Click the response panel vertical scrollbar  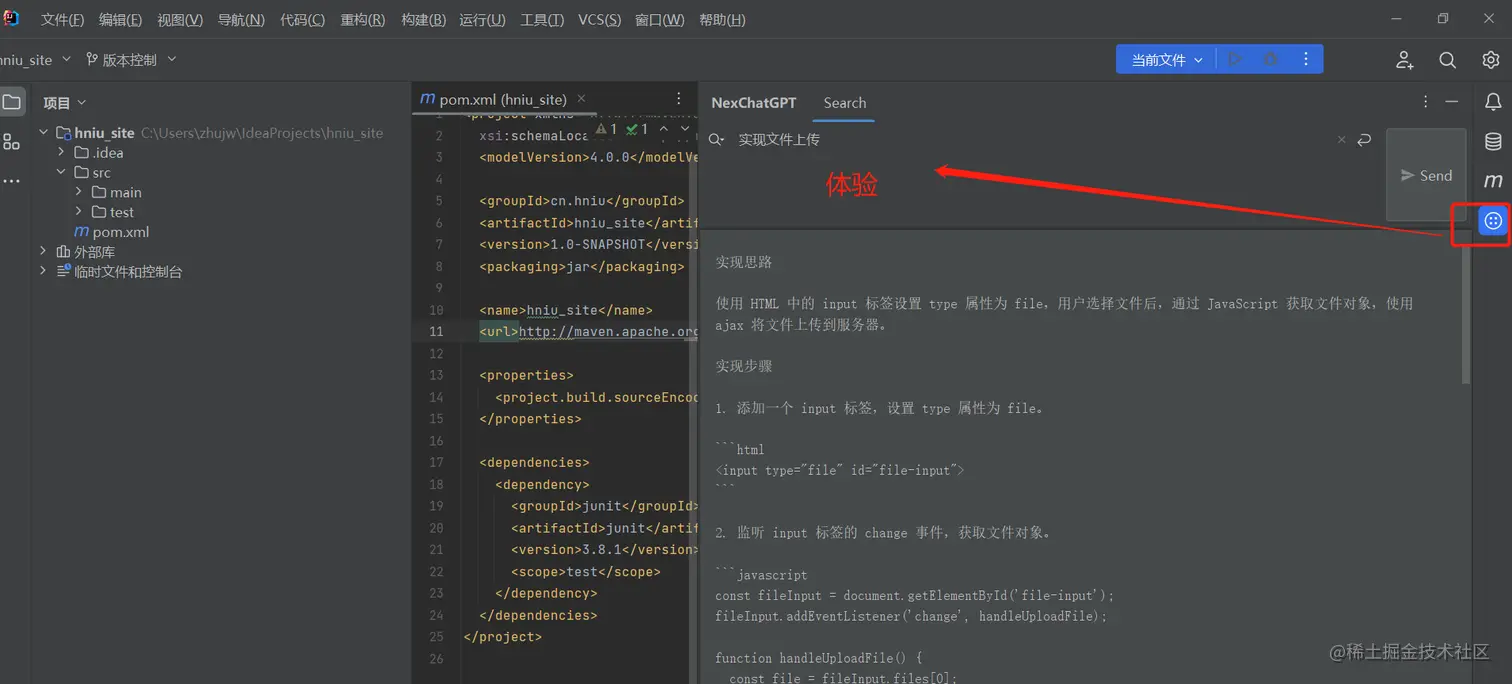1466,315
